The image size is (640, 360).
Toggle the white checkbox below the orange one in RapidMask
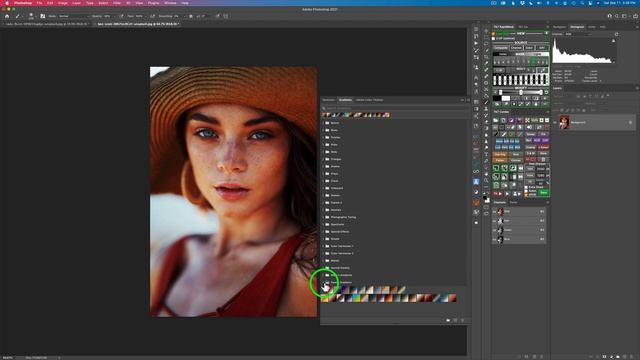click(494, 38)
